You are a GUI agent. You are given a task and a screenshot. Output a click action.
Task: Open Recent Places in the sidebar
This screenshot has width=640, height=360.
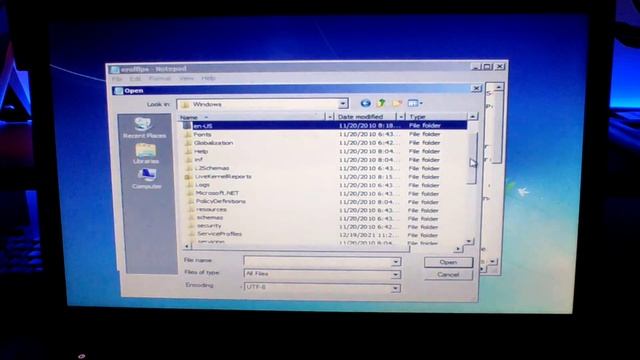pos(144,128)
